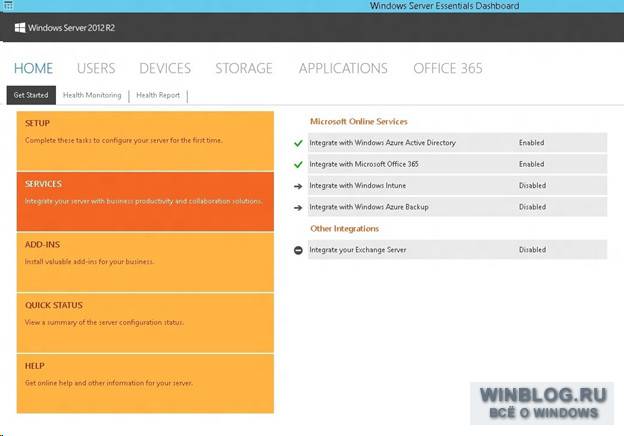Click the dashboard window icon in title bar
Viewport: 624px width, 436px height.
[8, 5]
